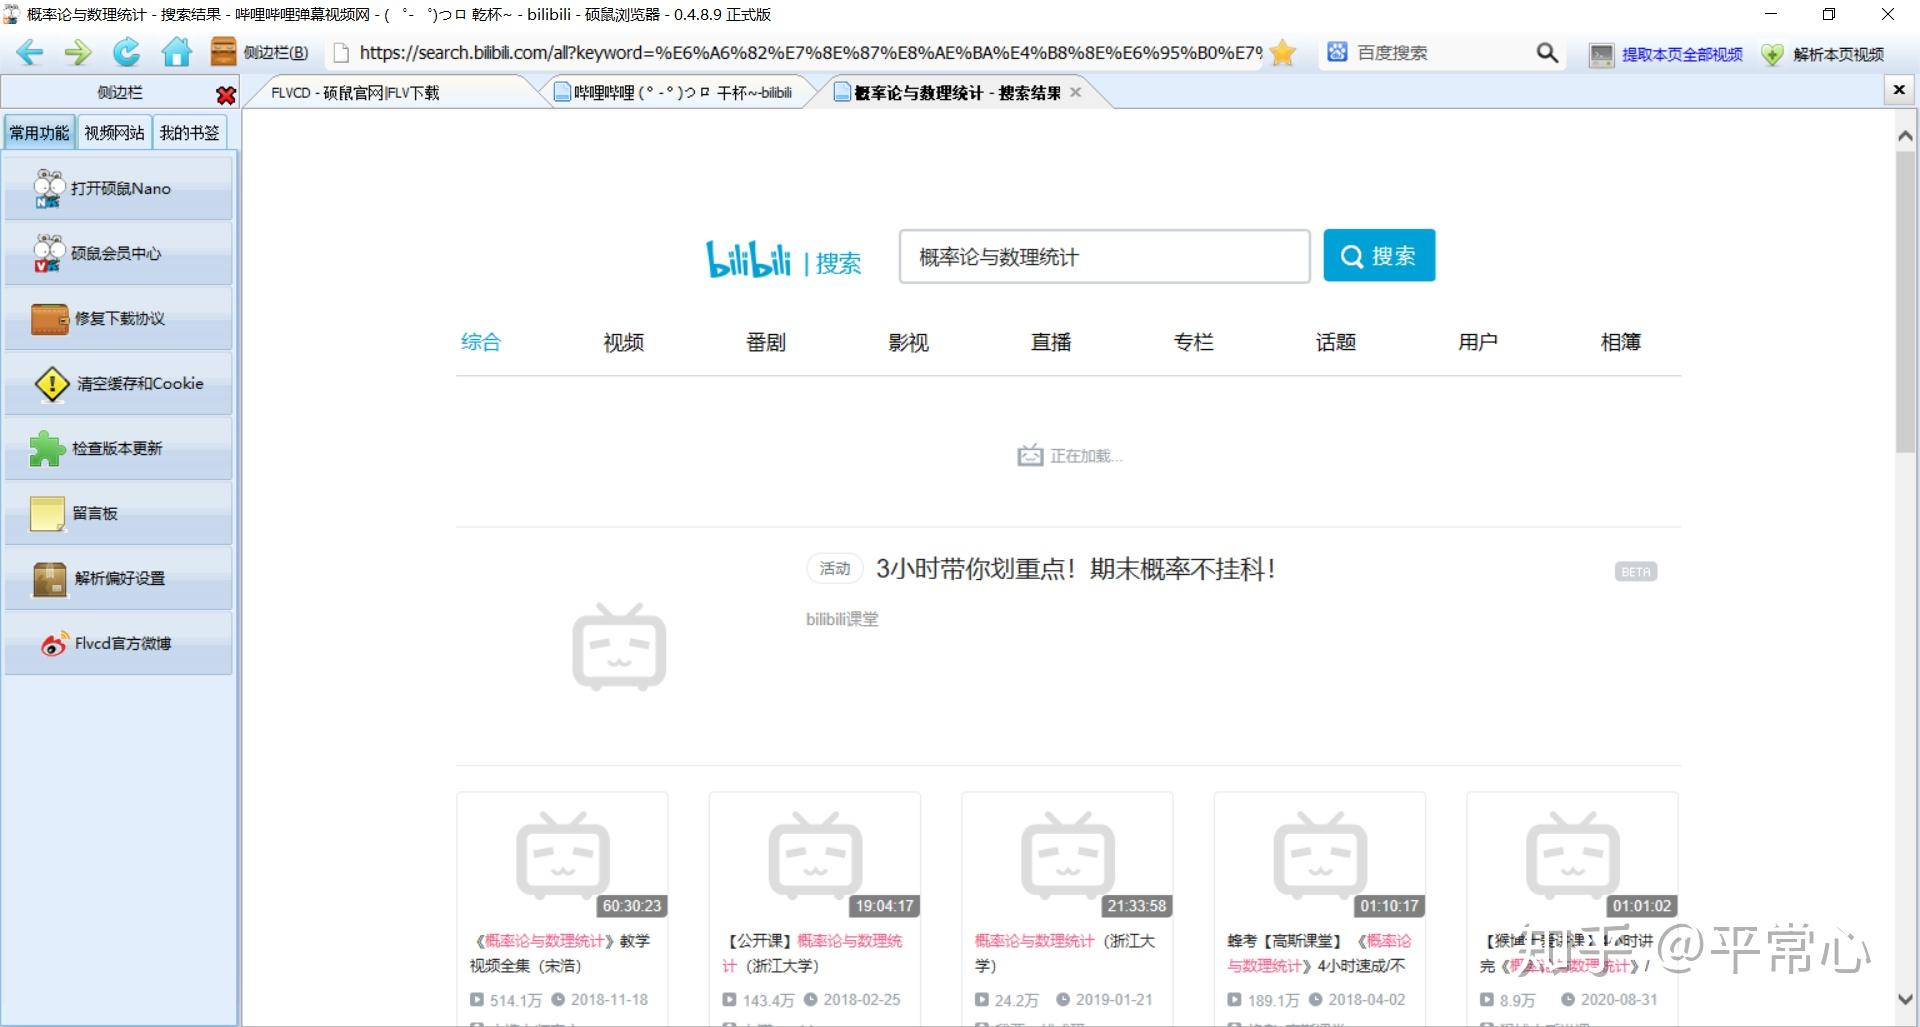
Task: Switch to 视频网站 sidebar tab
Action: (114, 133)
